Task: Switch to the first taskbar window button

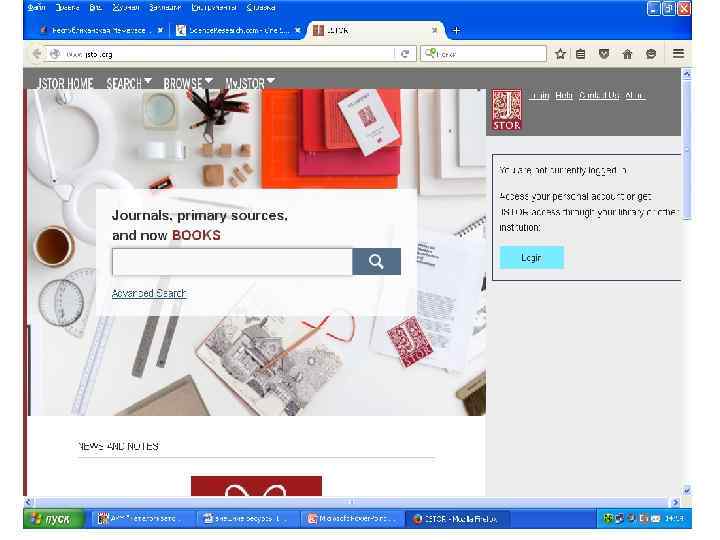Action: (143, 519)
